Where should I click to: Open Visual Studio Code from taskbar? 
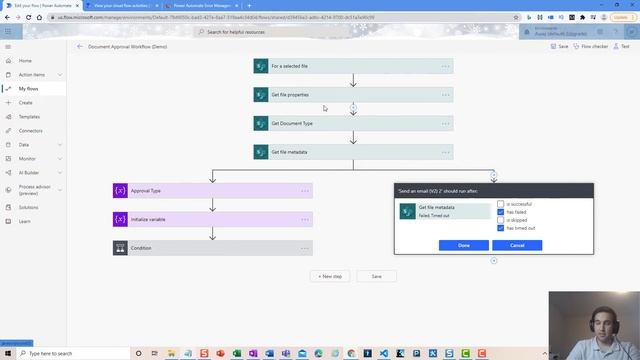point(384,353)
